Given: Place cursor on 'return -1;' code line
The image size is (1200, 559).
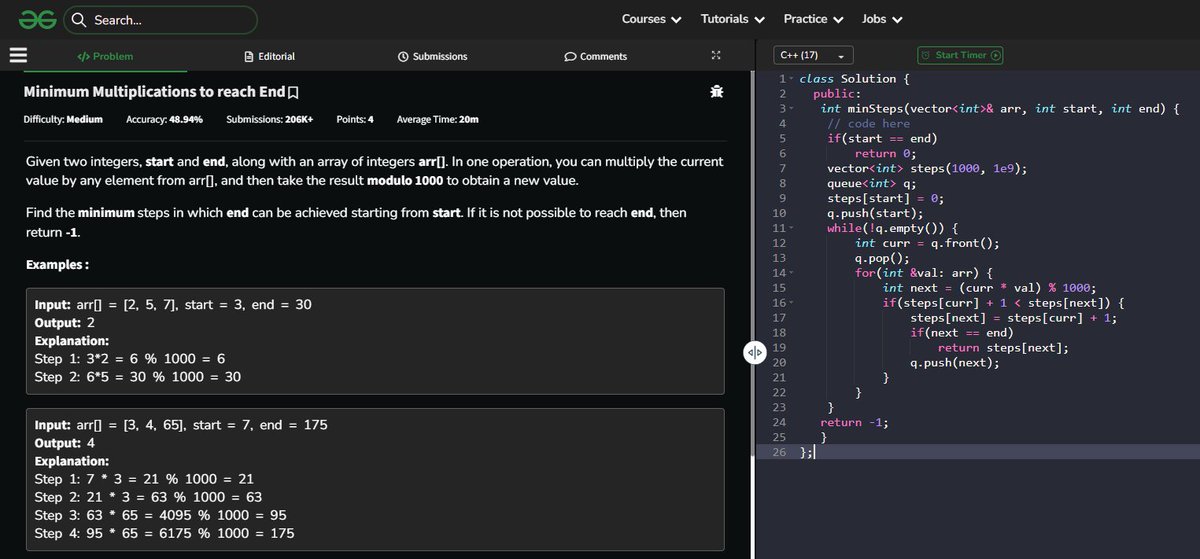Looking at the screenshot, I should pyautogui.click(x=854, y=422).
